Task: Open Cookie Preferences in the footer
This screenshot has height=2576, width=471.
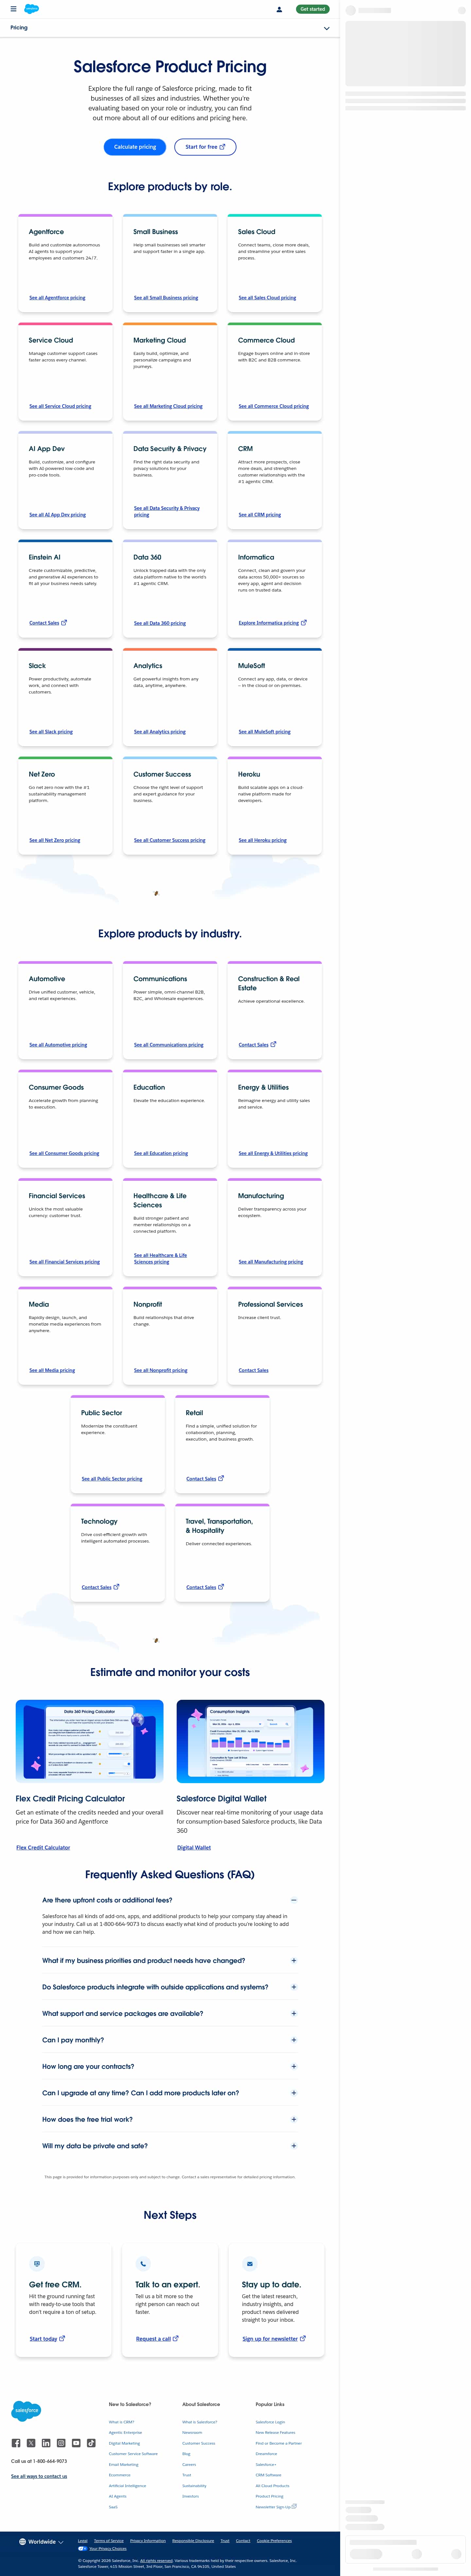Action: coord(274,2541)
